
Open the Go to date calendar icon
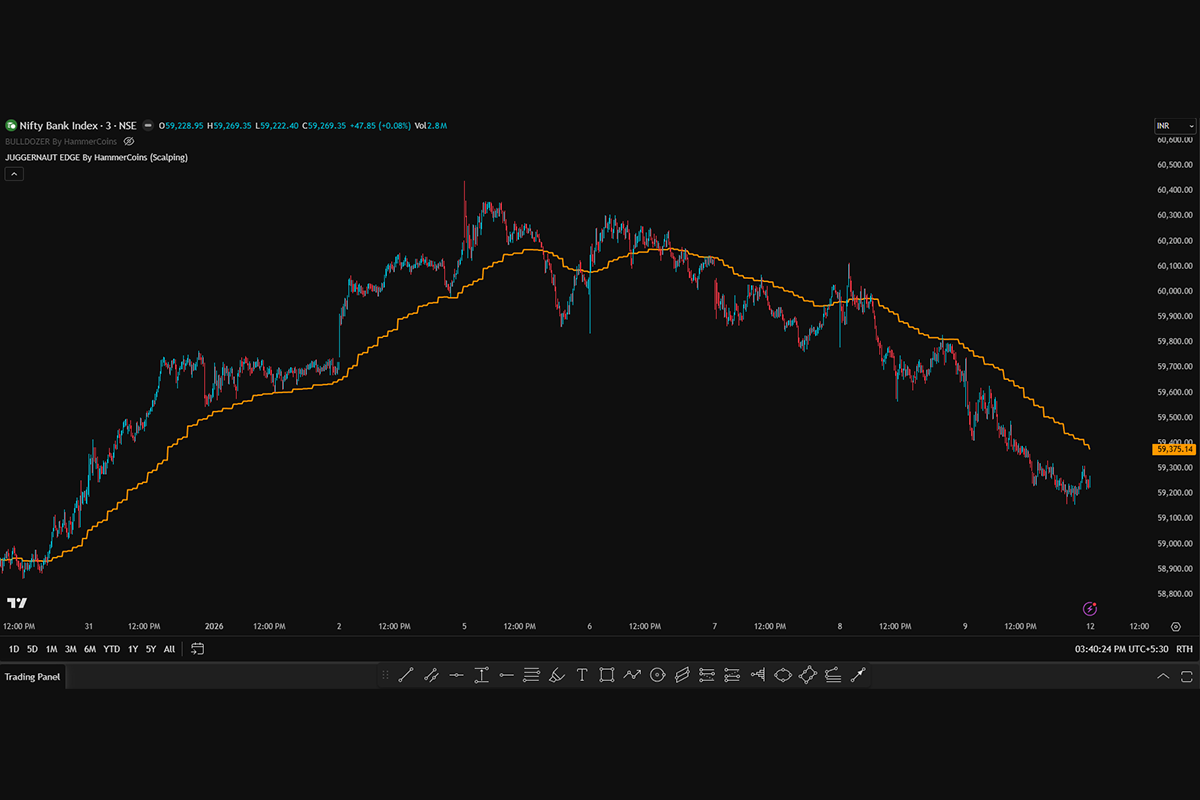pos(197,649)
